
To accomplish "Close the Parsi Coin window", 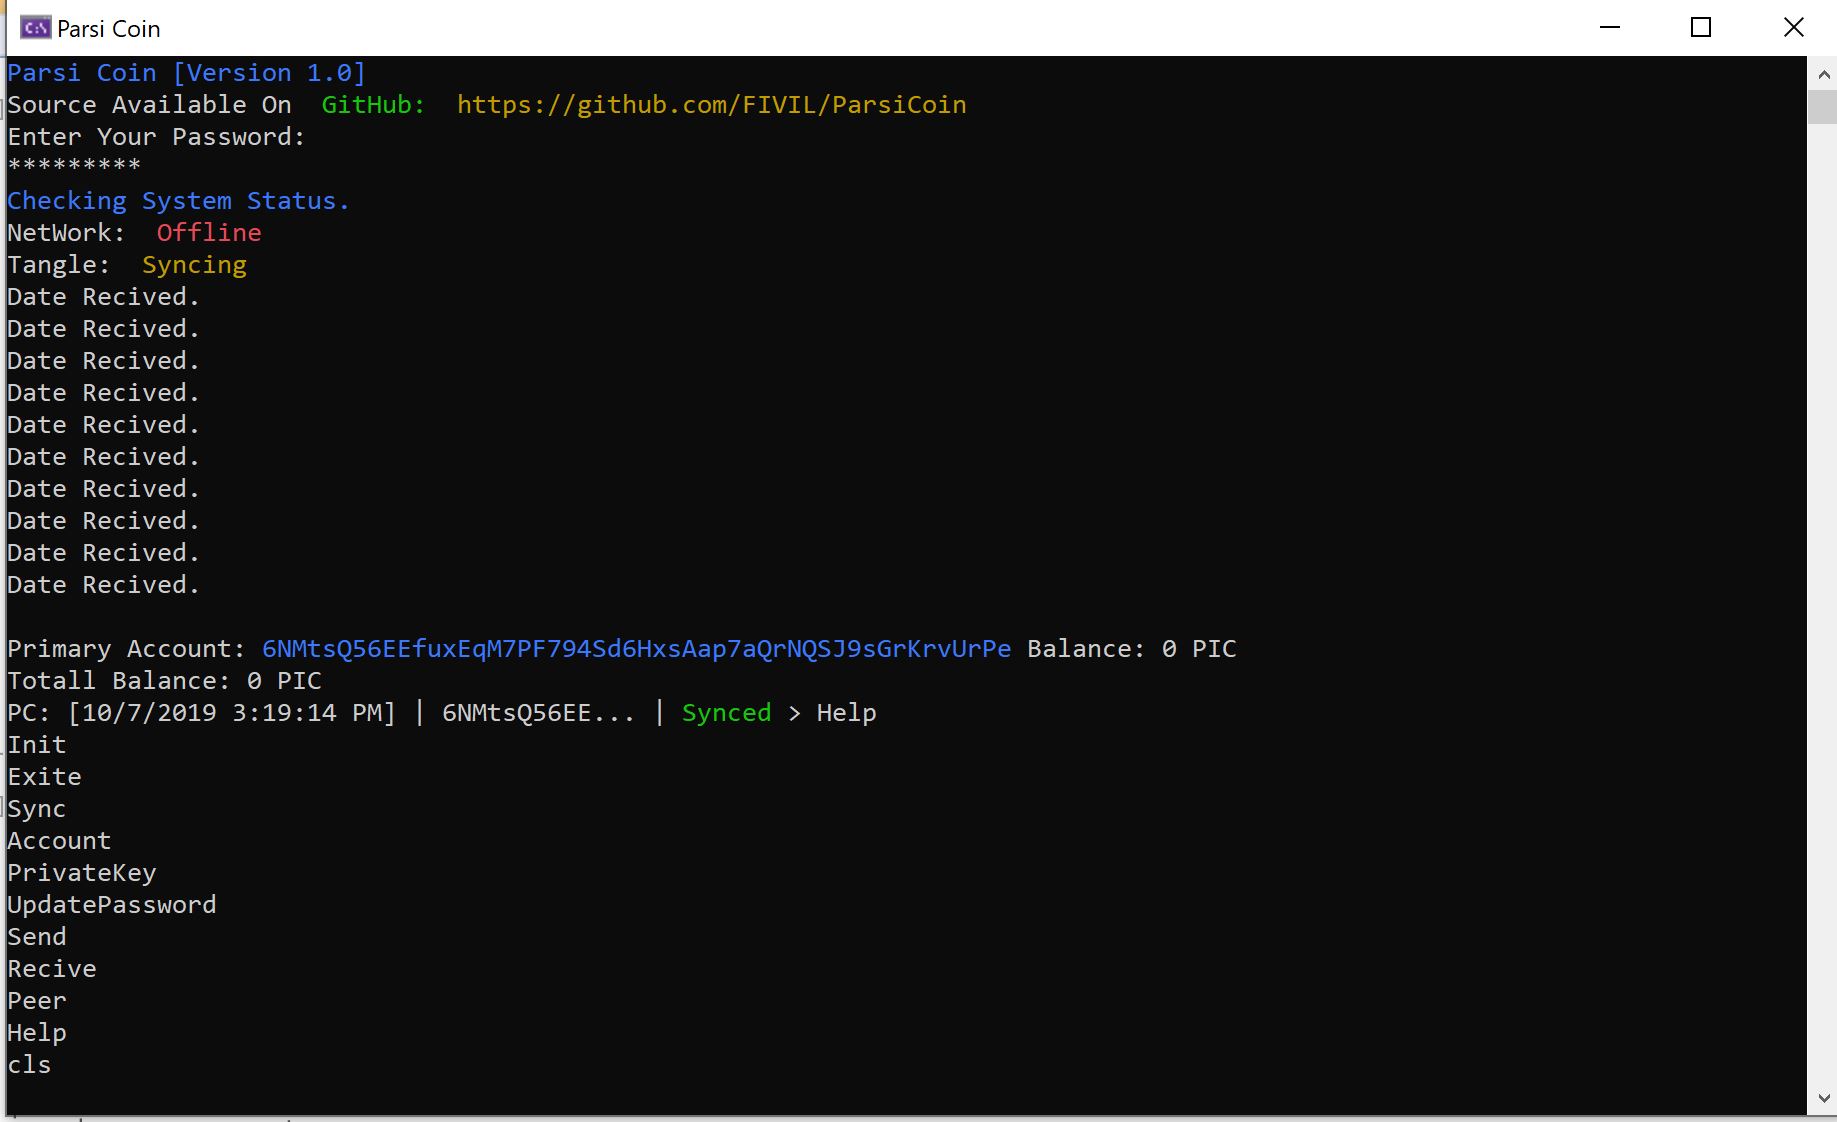I will click(1793, 28).
